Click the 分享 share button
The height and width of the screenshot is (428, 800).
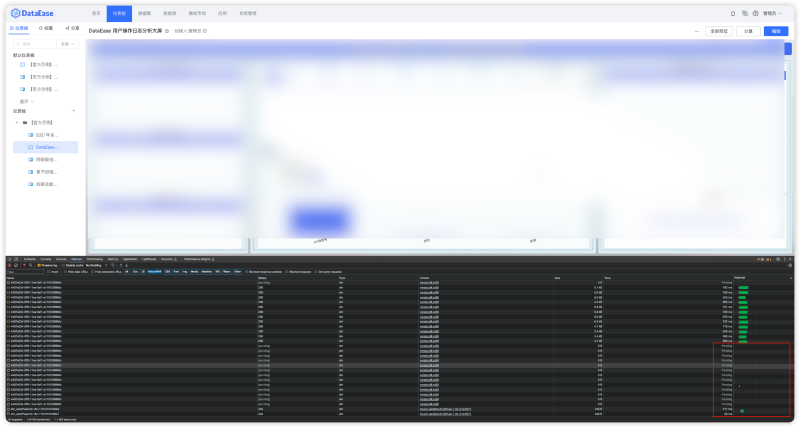[748, 31]
